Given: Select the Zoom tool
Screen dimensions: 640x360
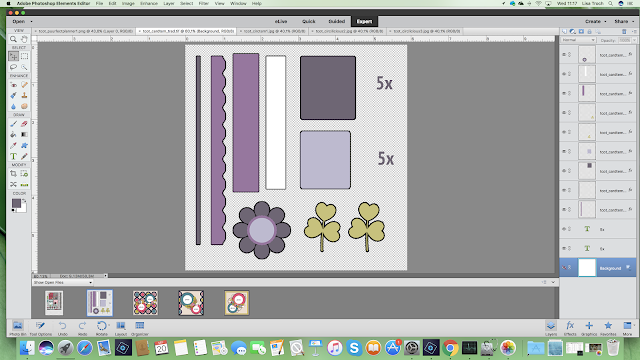Looking at the screenshot, I should [x=13, y=39].
